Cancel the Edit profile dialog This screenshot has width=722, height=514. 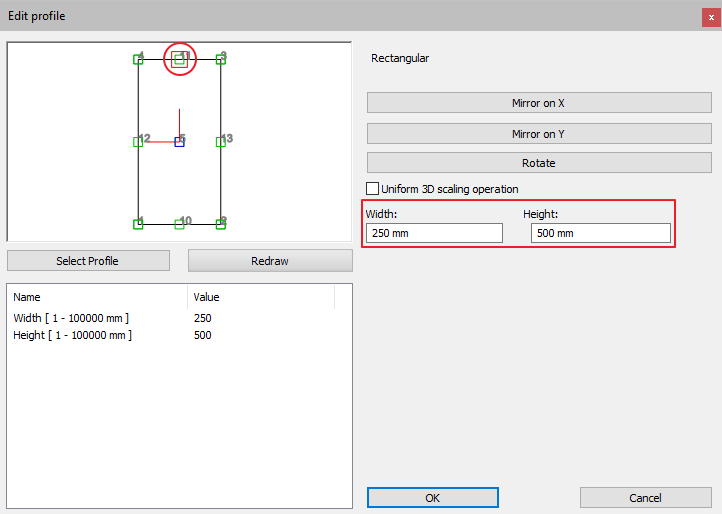645,498
